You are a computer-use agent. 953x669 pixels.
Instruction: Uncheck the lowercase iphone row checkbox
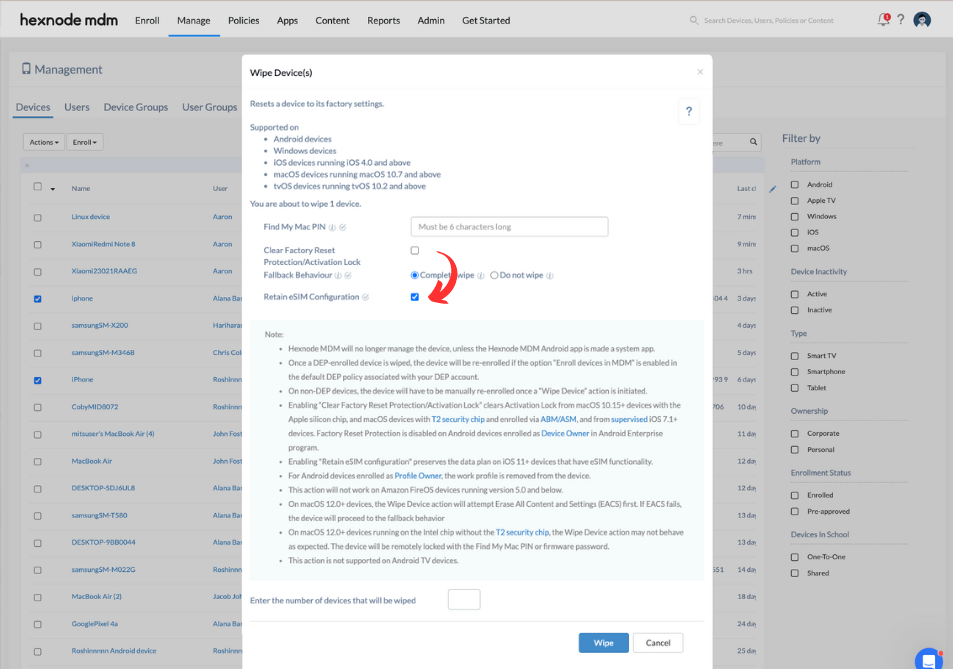38,299
